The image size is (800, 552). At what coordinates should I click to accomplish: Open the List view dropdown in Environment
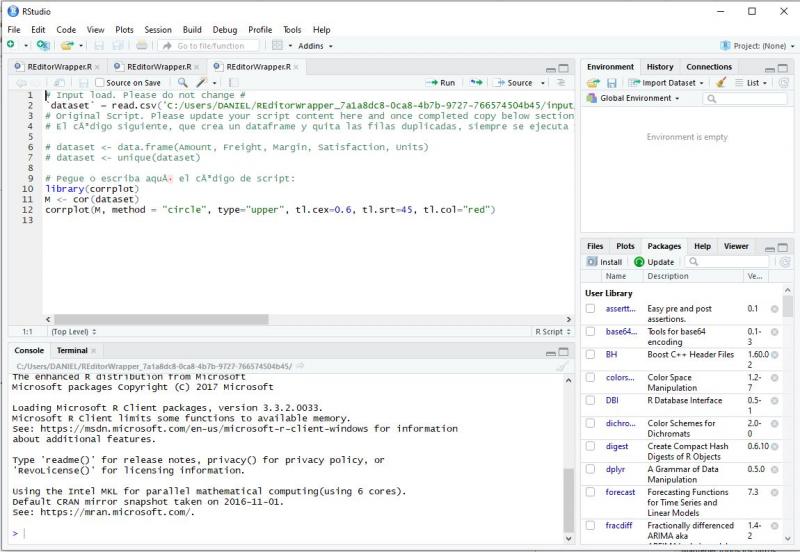[x=751, y=83]
